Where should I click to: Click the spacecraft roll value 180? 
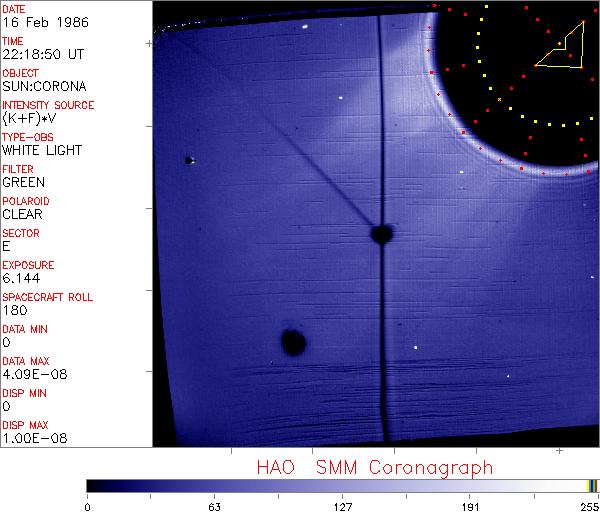(13, 310)
